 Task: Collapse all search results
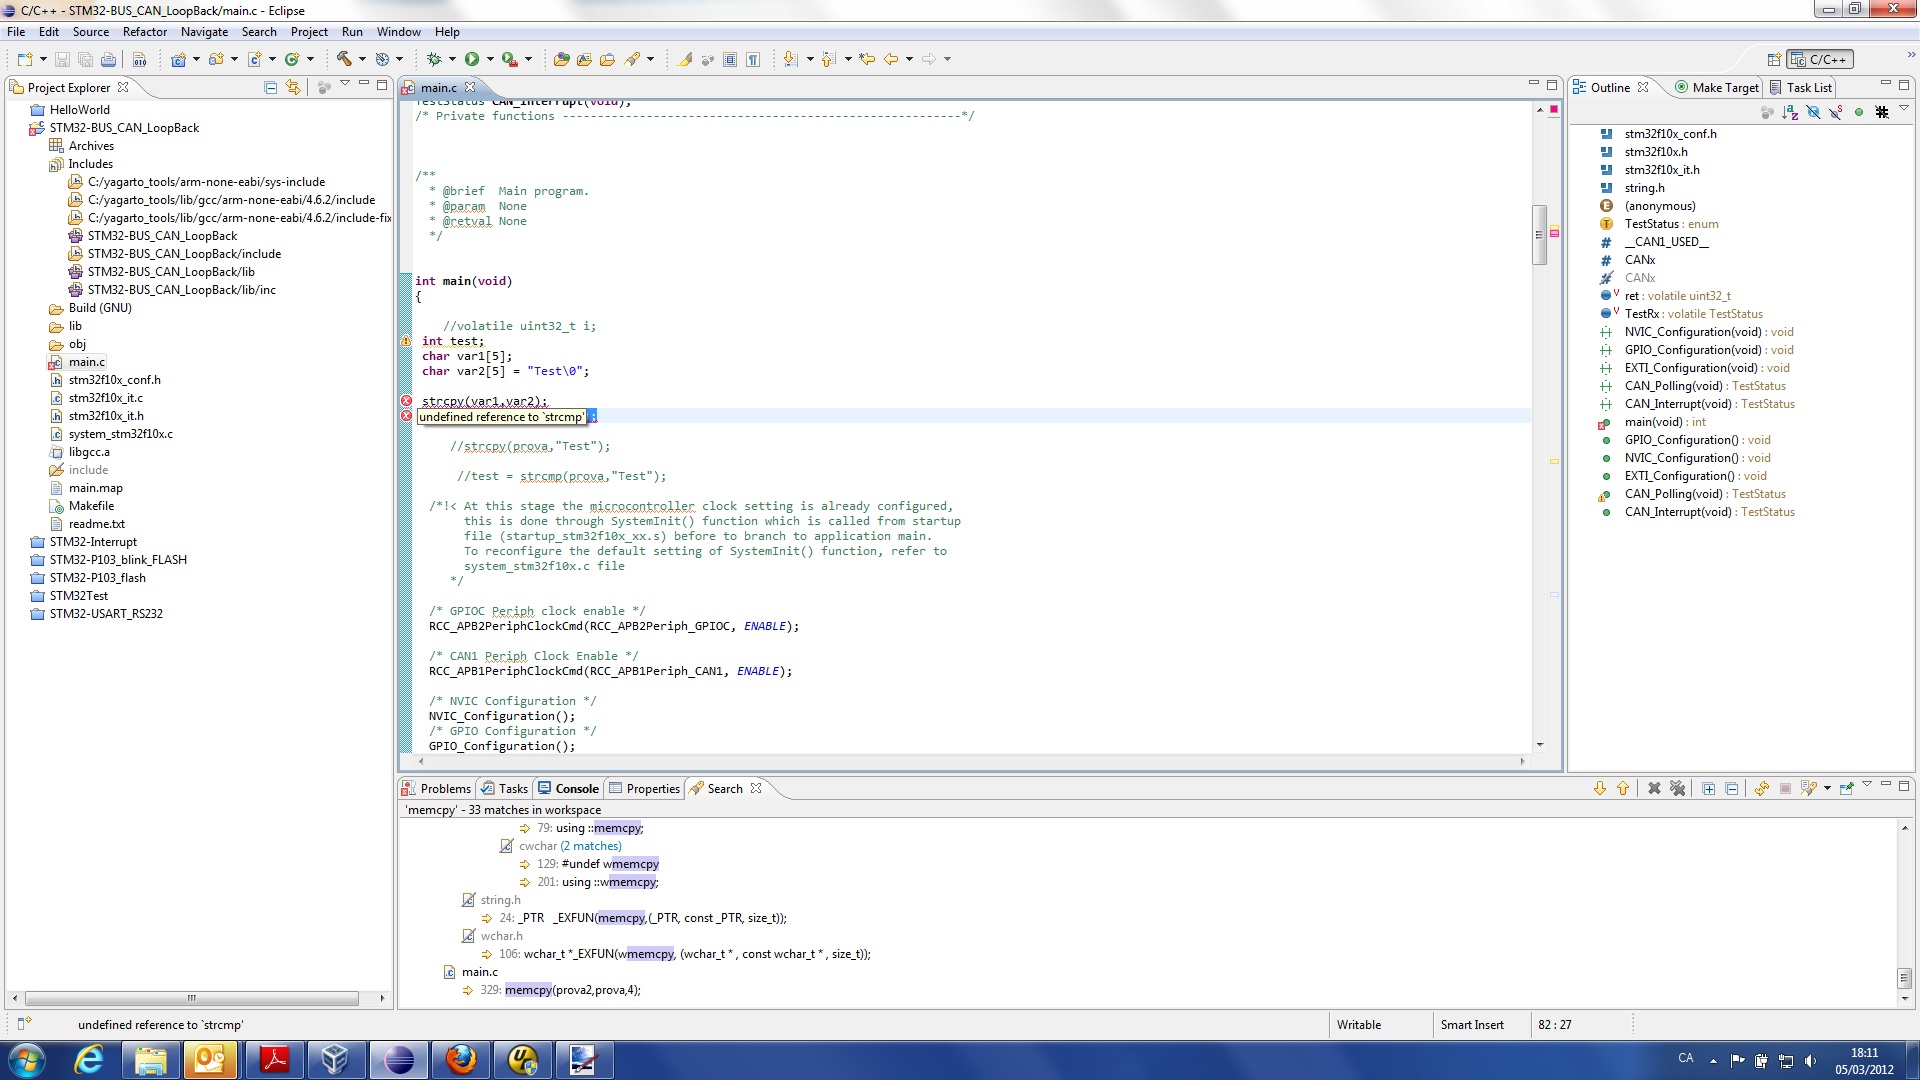click(x=1732, y=788)
